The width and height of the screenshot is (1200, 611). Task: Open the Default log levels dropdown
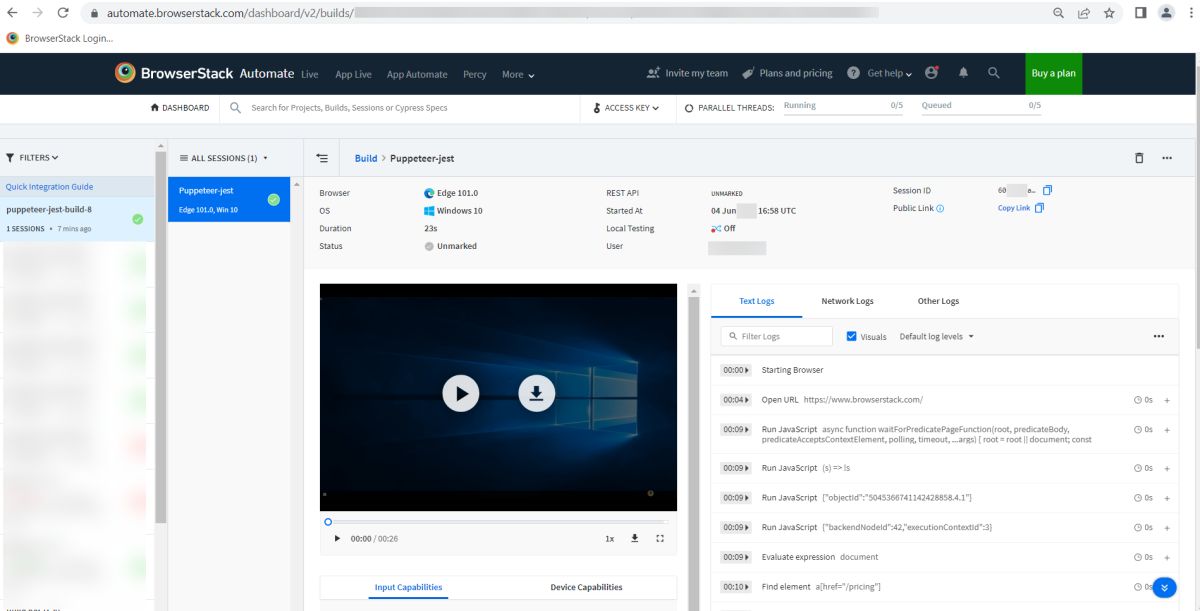(937, 336)
